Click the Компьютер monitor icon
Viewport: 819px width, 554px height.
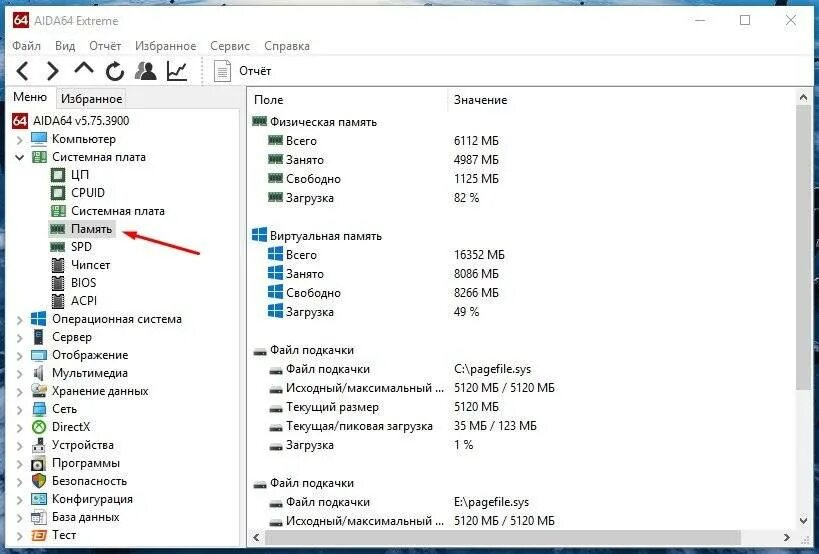click(39, 139)
